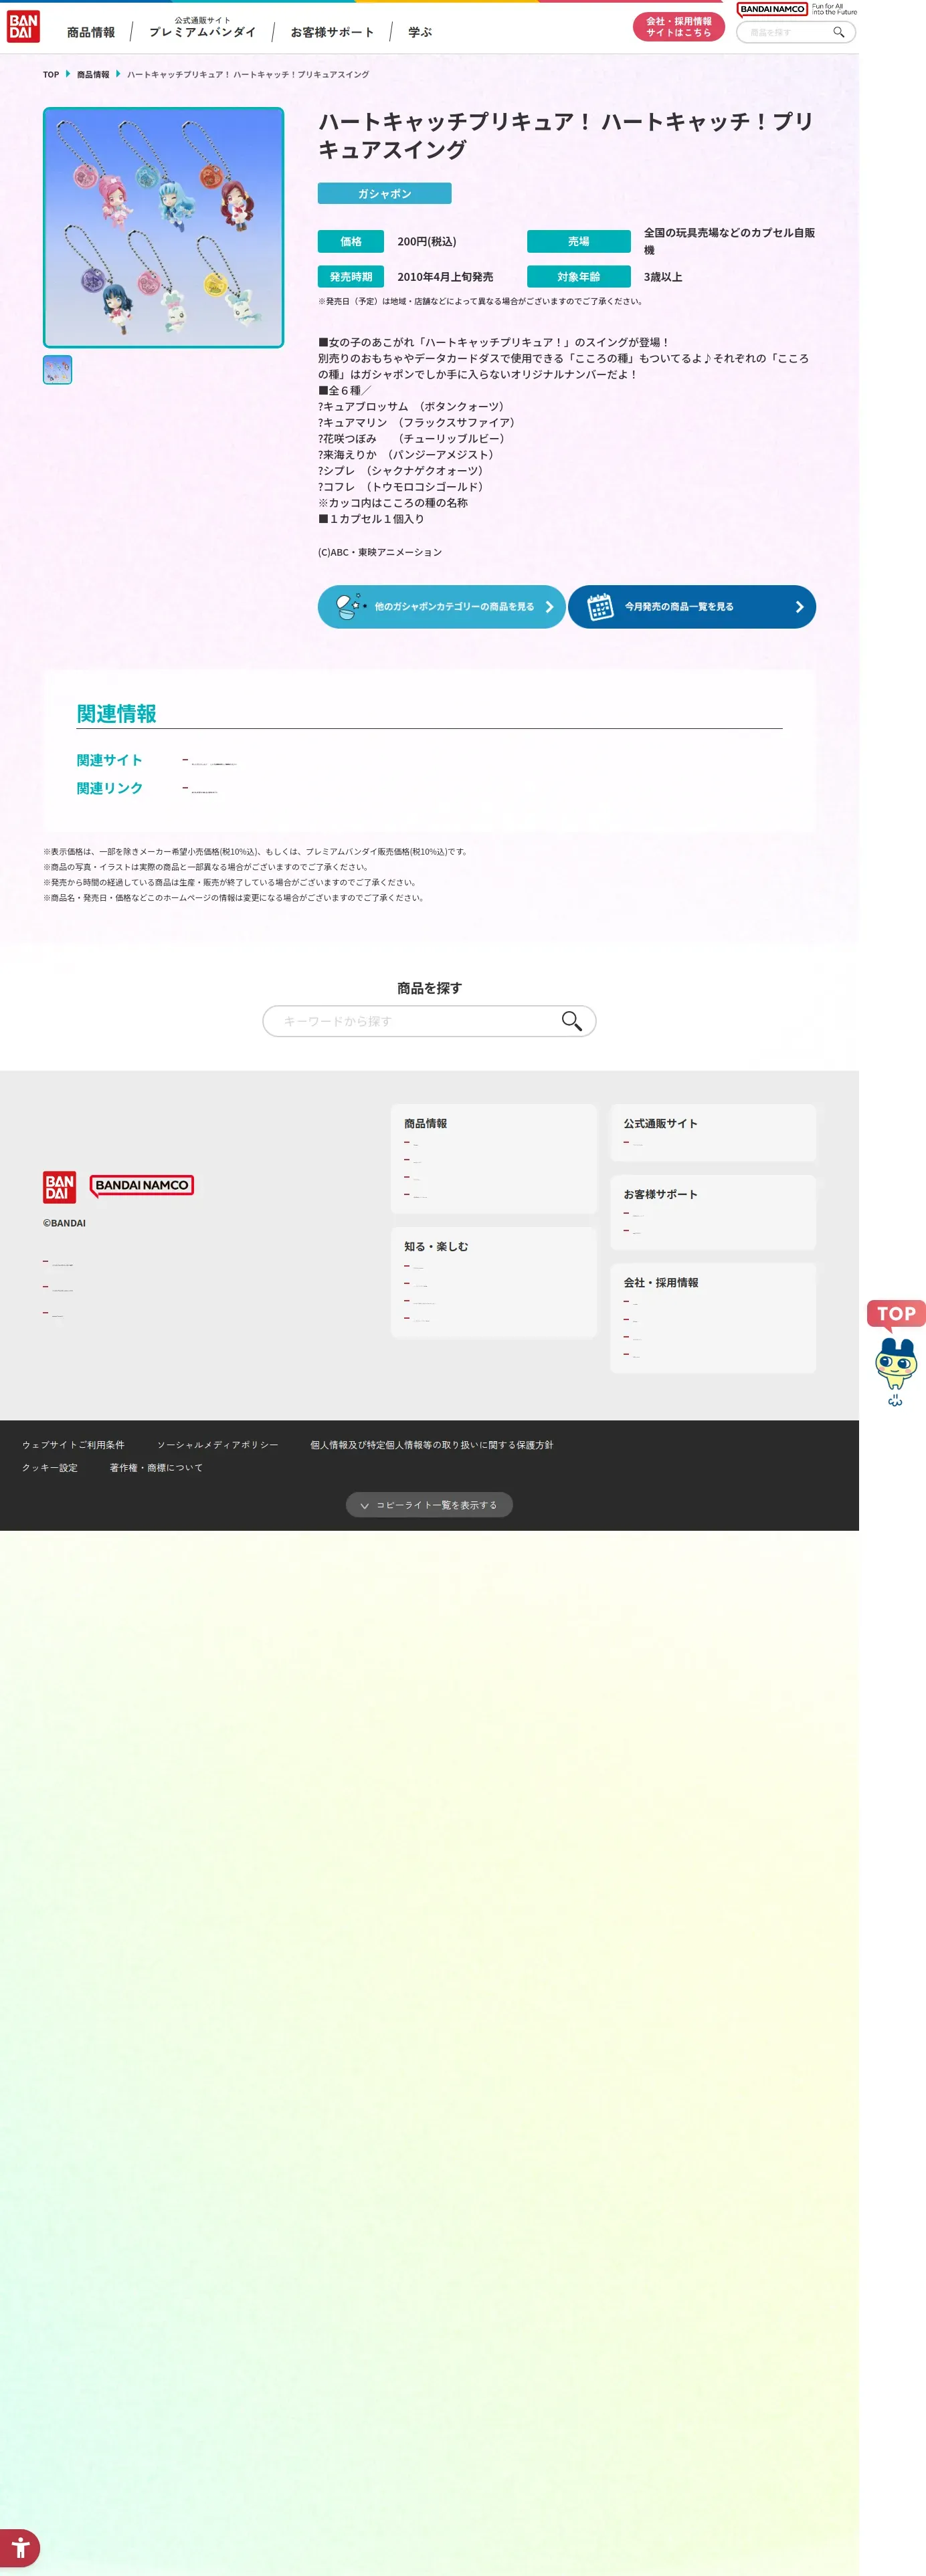Open the footer お客様サポート heading
The image size is (926, 2576).
click(x=661, y=1195)
